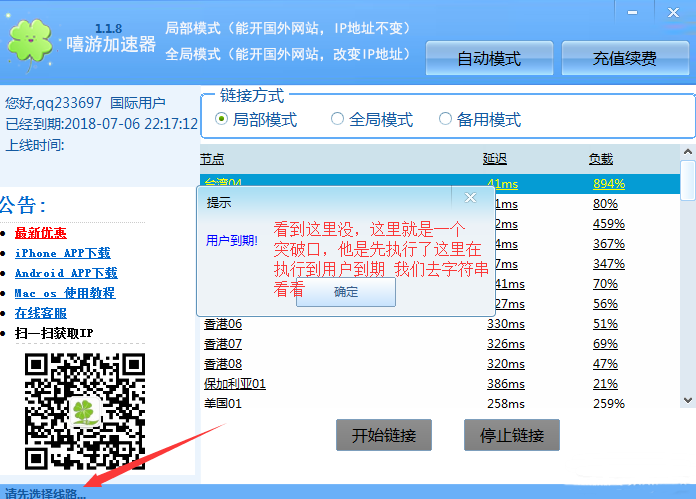Click the node list scrollbar up arrow
696x499 pixels.
tap(688, 153)
